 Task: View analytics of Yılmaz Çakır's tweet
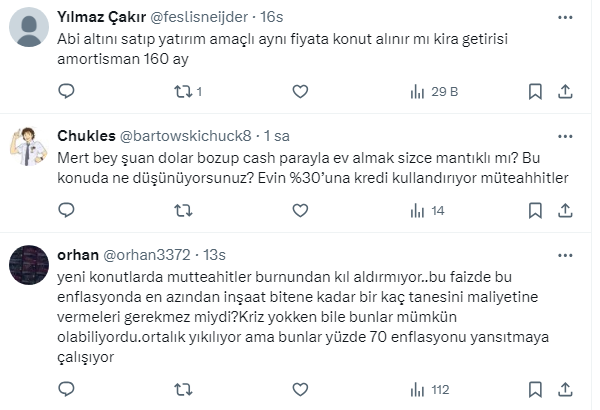tap(417, 92)
